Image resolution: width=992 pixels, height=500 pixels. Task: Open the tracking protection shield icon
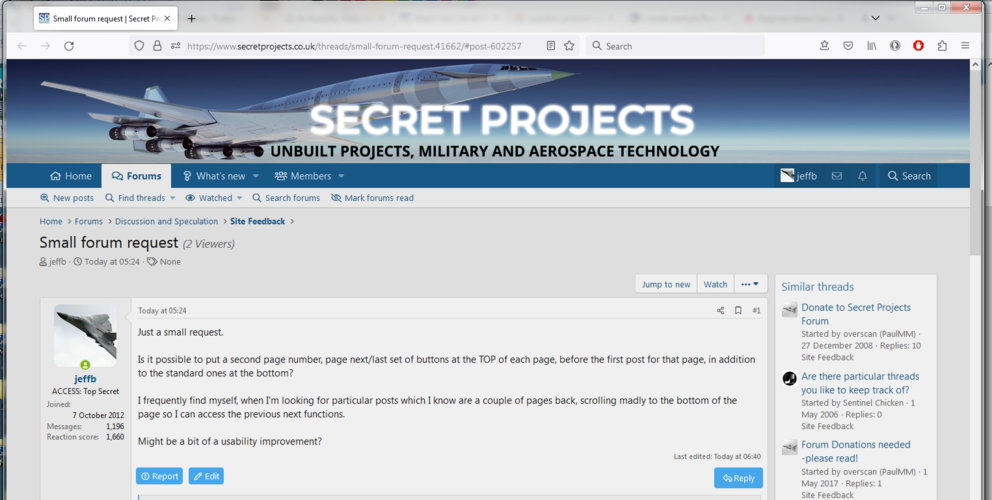tap(139, 46)
